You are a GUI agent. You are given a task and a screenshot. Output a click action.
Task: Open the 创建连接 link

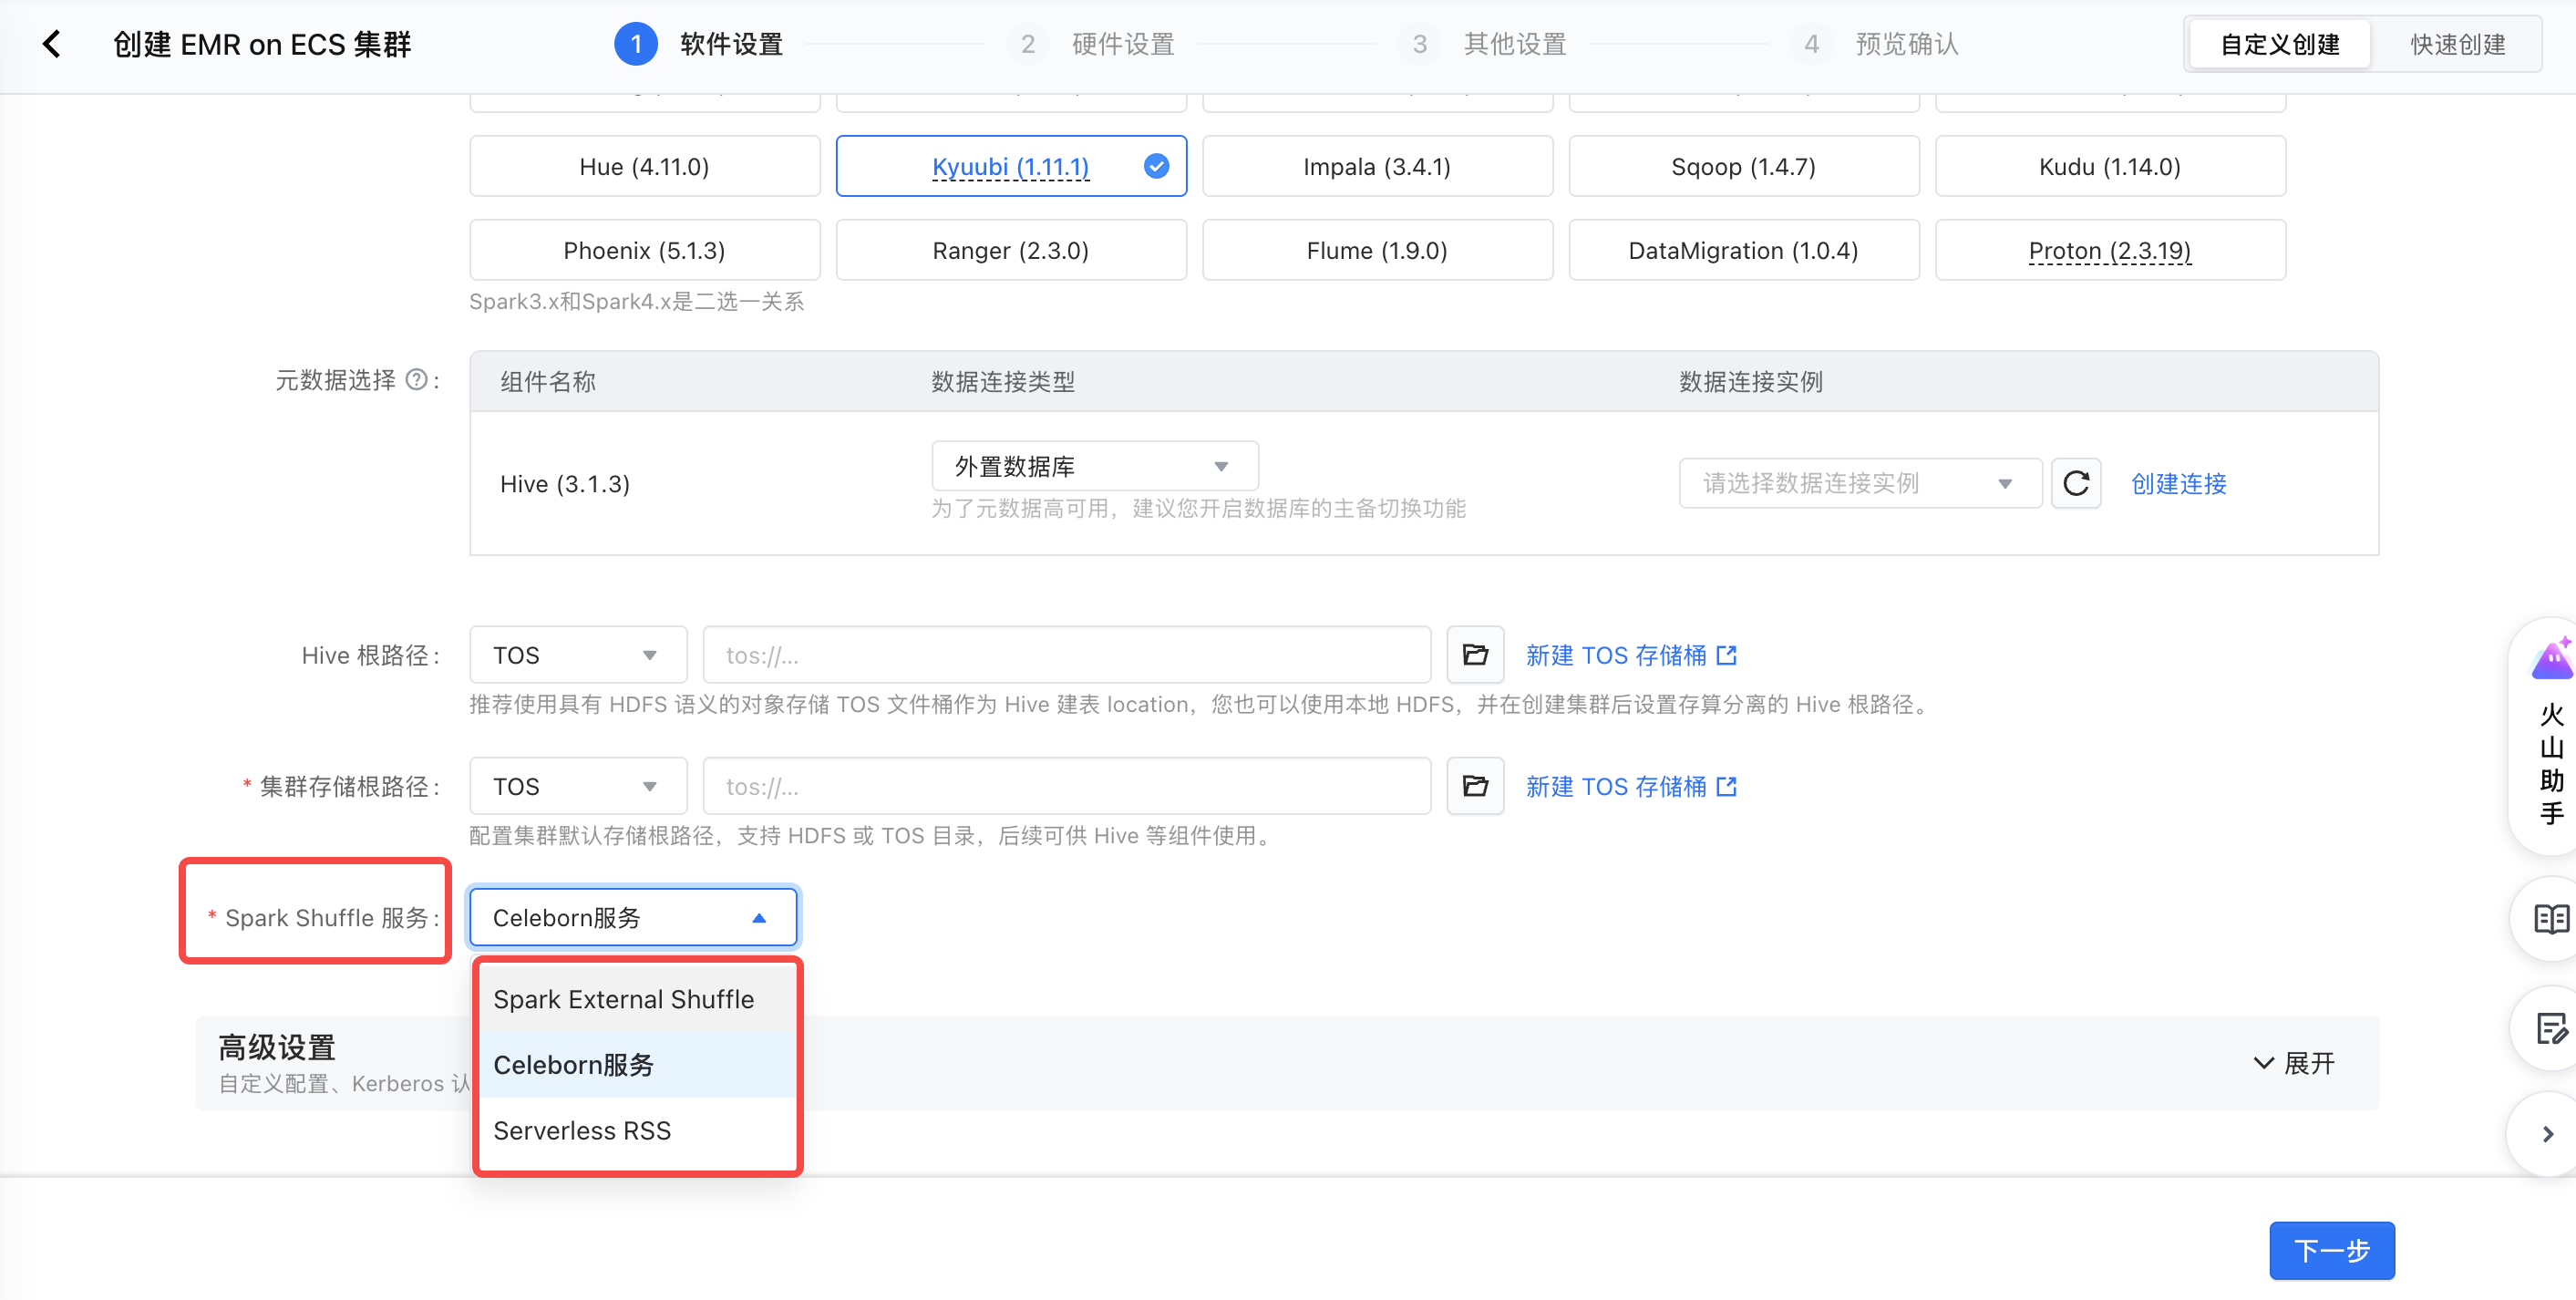(2178, 484)
